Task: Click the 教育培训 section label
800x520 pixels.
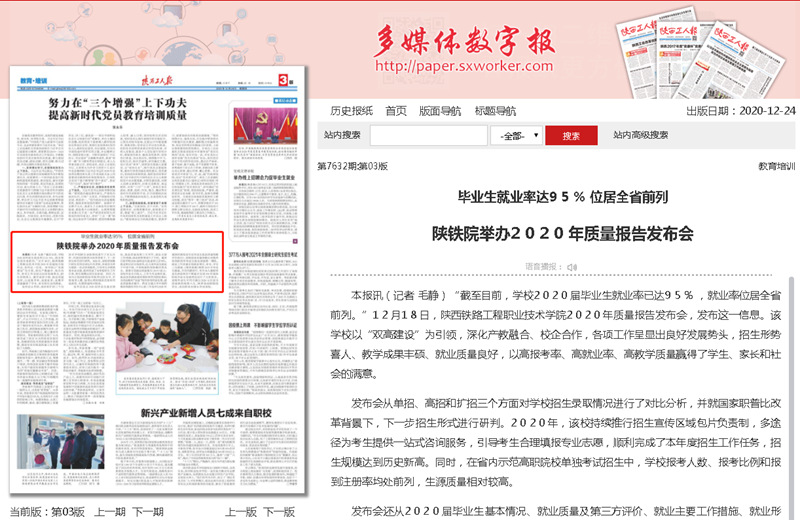Action: tap(777, 166)
